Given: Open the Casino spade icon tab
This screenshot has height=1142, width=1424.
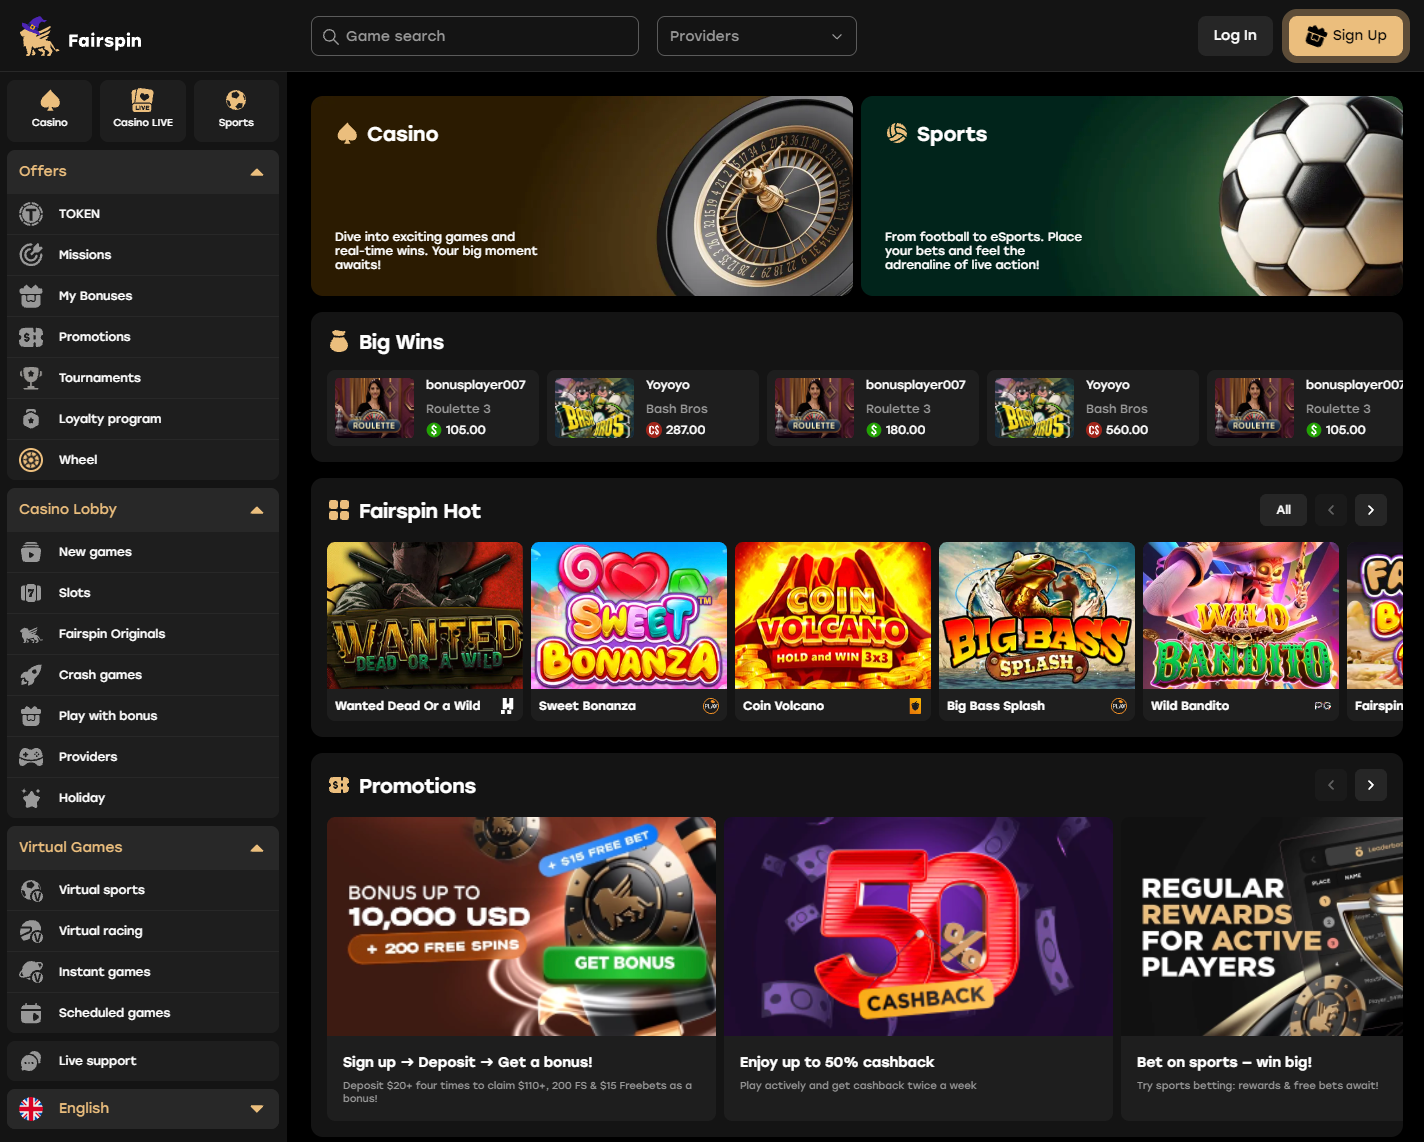Looking at the screenshot, I should point(50,101).
